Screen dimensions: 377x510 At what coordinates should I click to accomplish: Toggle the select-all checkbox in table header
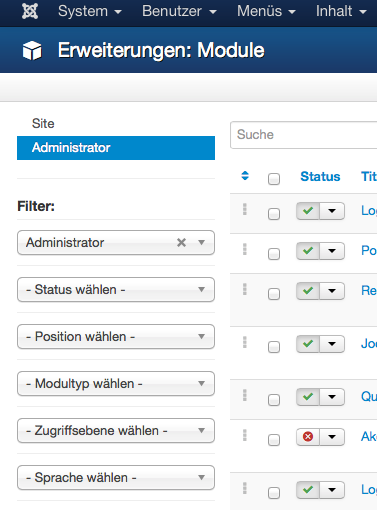click(274, 179)
